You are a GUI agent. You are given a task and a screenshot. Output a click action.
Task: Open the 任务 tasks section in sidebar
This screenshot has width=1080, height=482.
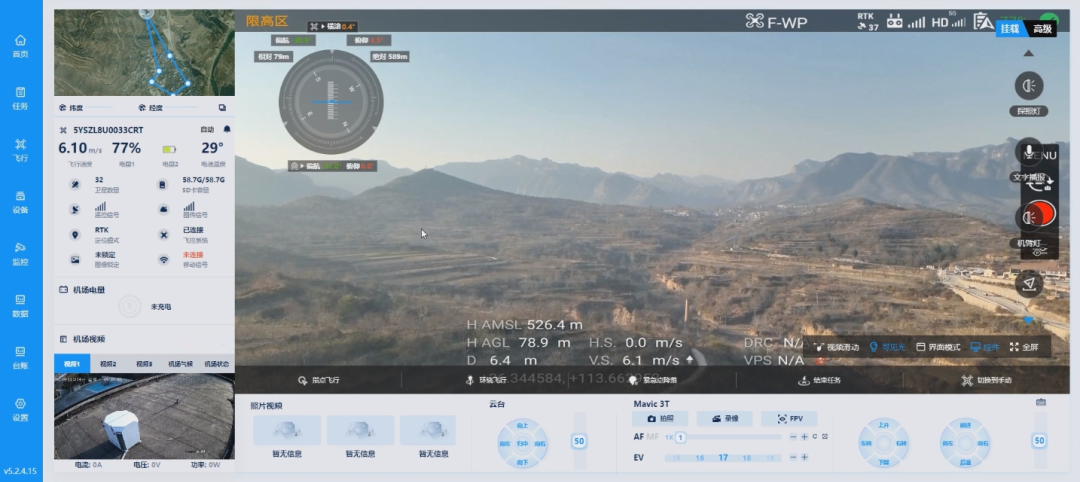(20, 97)
